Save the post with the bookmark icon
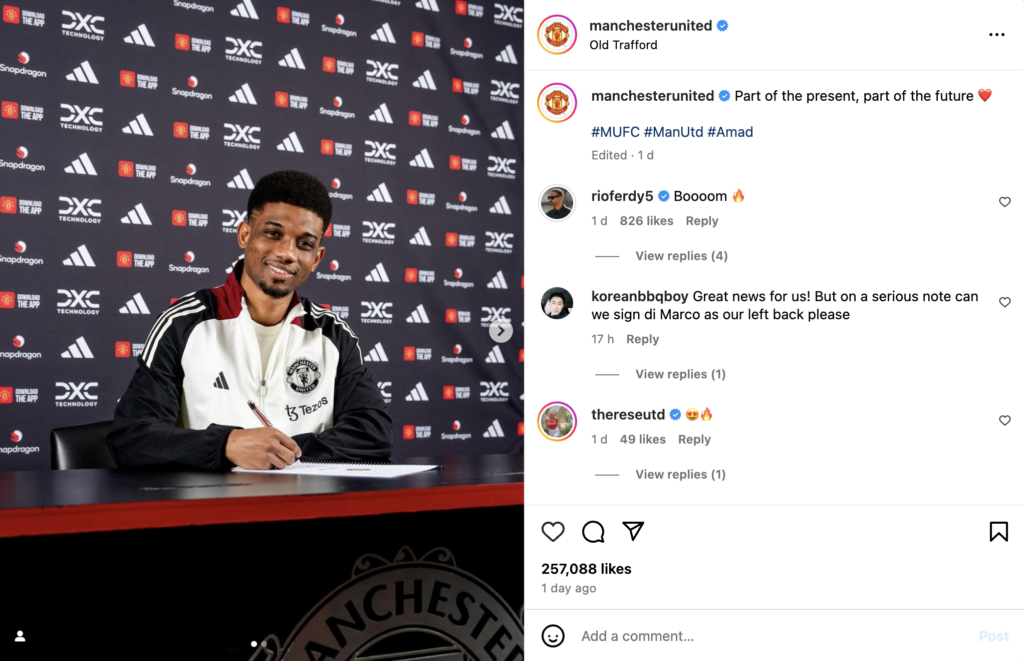Viewport: 1024px width, 661px height. tap(999, 532)
